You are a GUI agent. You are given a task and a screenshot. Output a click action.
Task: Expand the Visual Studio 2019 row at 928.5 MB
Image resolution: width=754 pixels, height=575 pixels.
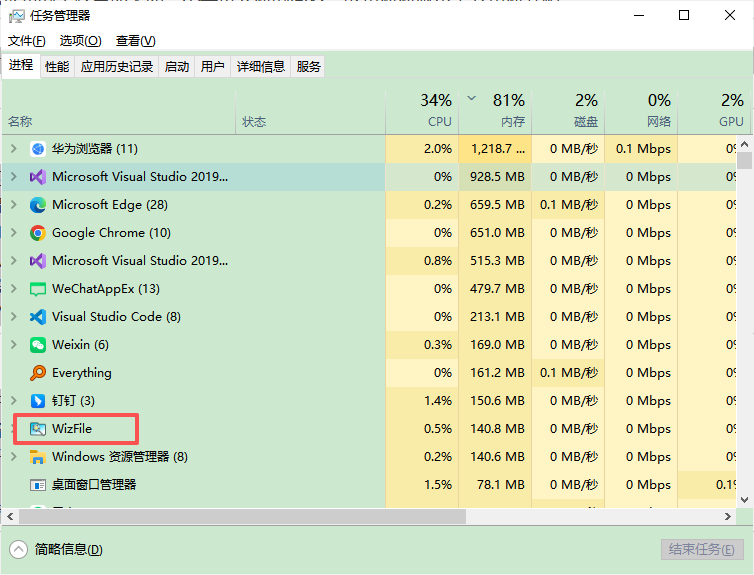(14, 177)
